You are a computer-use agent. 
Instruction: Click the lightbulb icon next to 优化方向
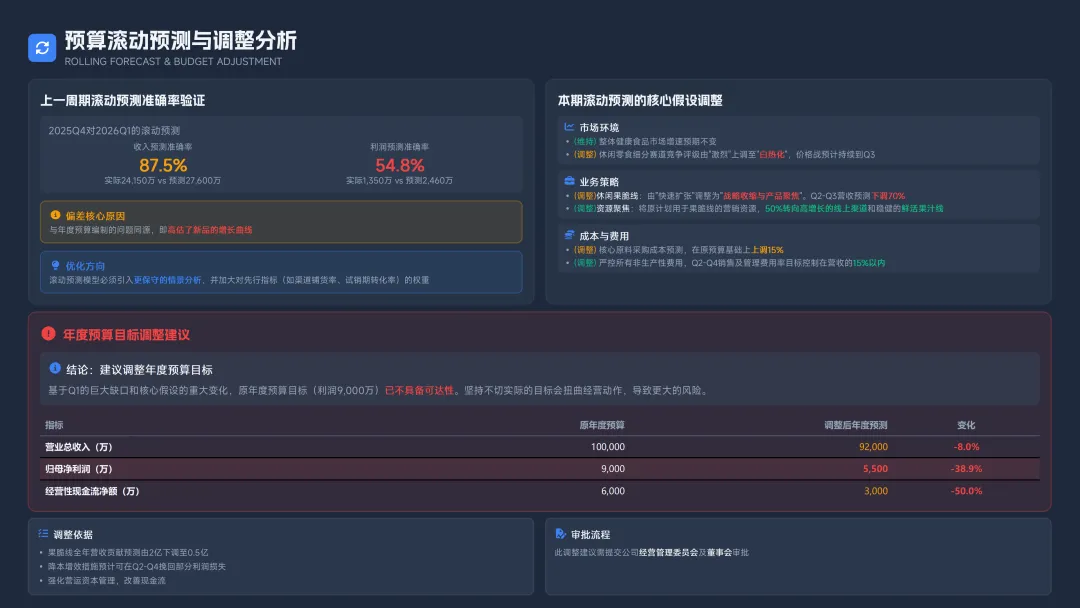click(x=55, y=265)
